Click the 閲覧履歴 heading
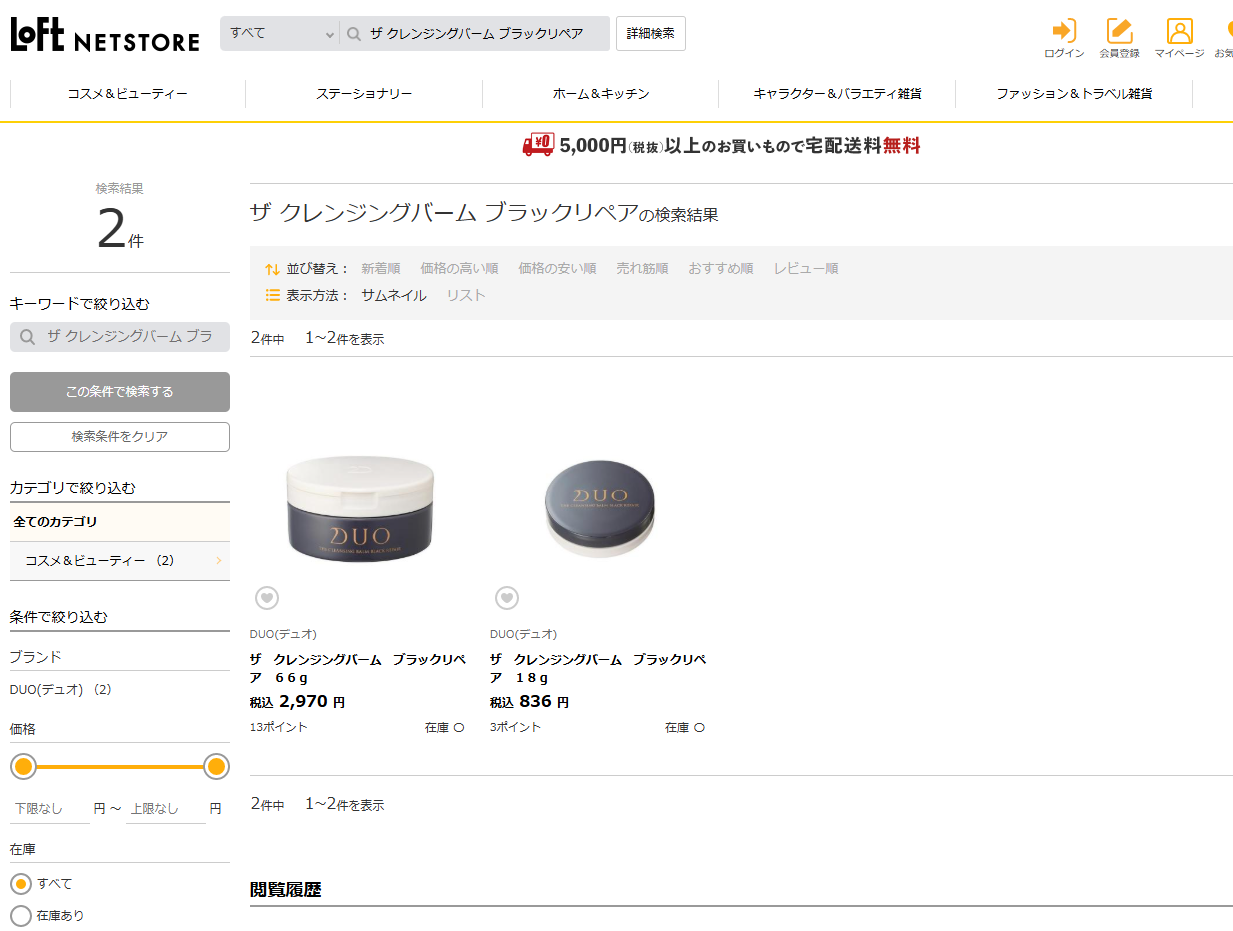This screenshot has width=1233, height=931. 285,889
